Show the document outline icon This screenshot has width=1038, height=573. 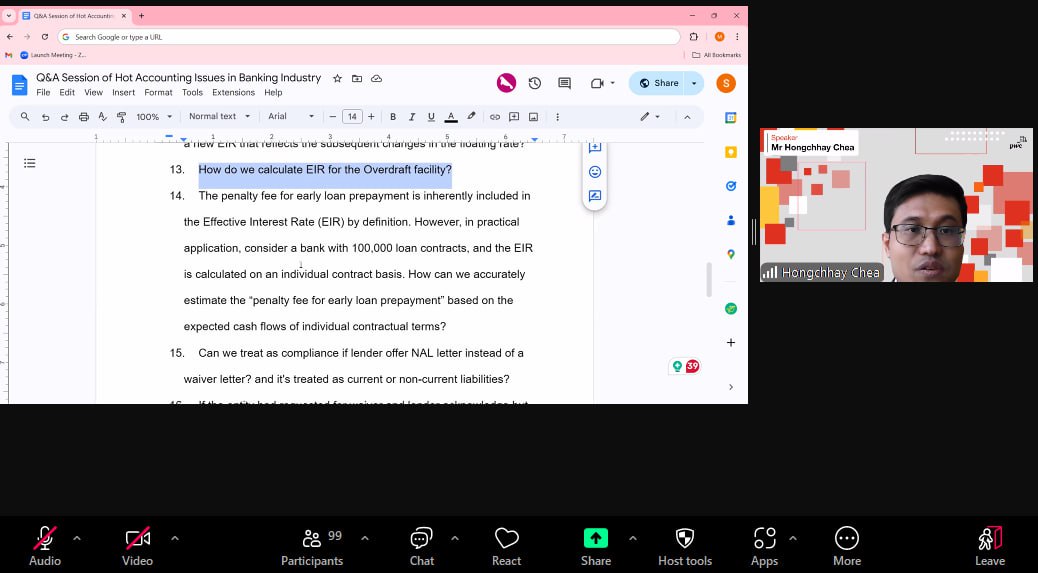[30, 163]
